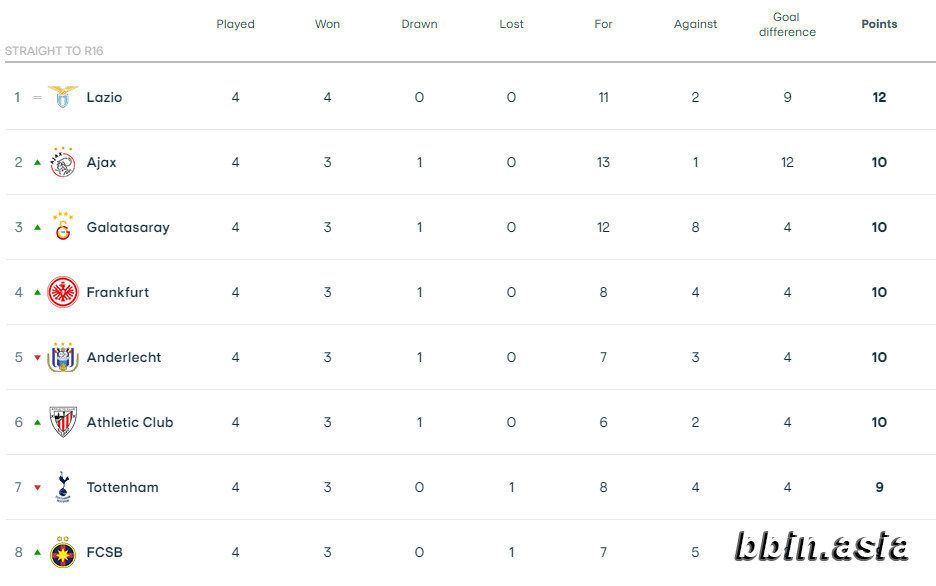
Task: Click the Anderlecht club crest icon
Action: coord(63,357)
